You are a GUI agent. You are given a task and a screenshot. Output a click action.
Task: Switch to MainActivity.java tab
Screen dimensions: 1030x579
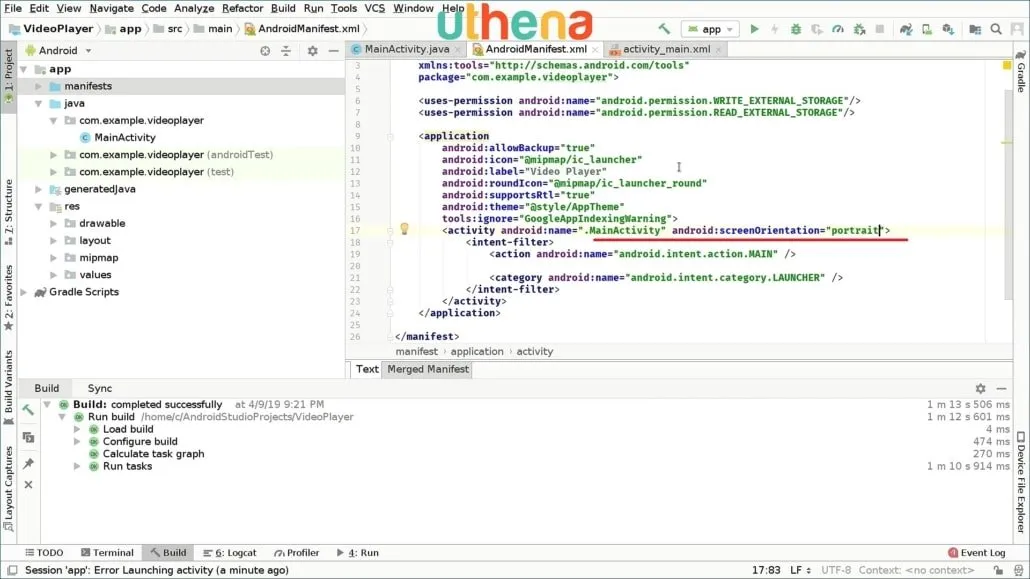[407, 49]
